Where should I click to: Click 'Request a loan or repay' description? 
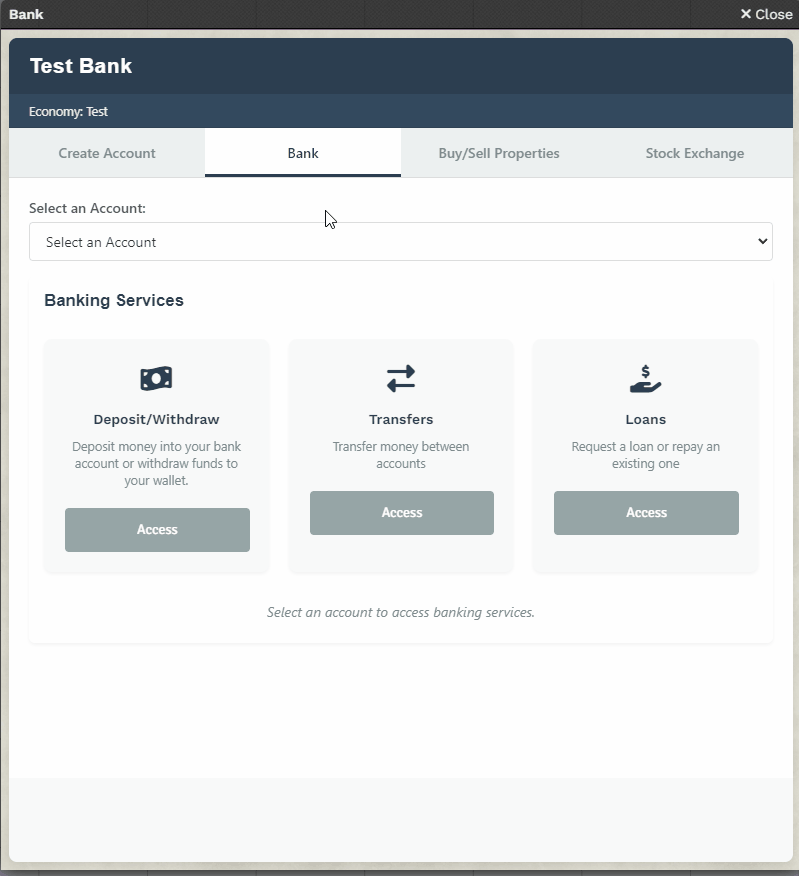click(645, 455)
